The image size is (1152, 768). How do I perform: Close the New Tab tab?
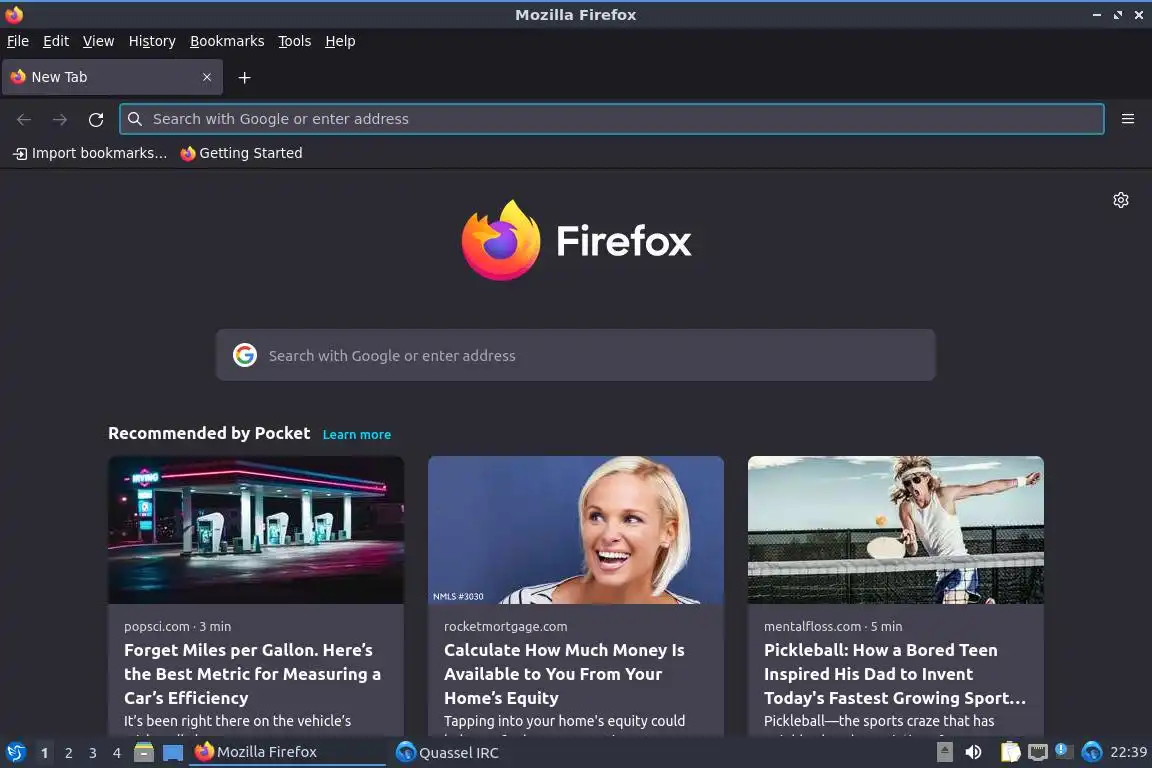(207, 77)
